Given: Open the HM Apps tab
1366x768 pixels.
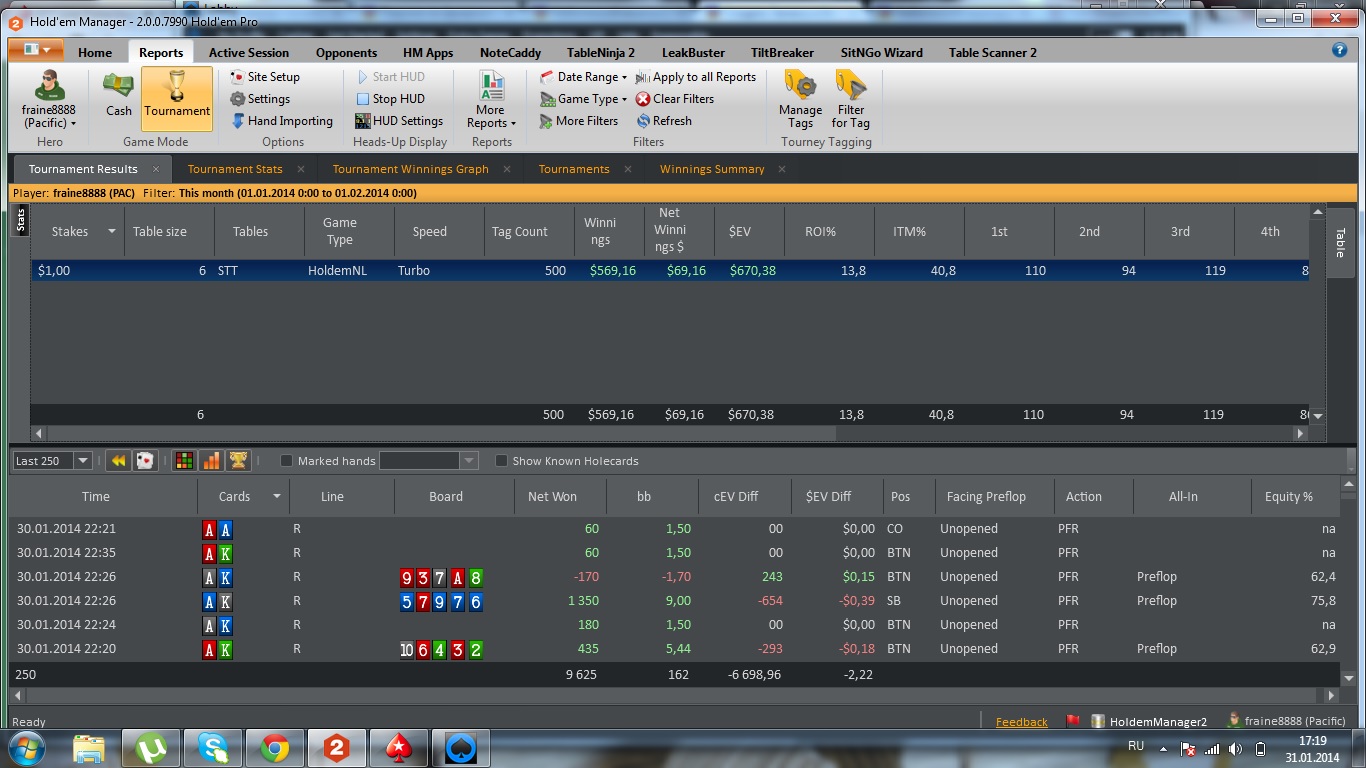Looking at the screenshot, I should click(x=428, y=53).
